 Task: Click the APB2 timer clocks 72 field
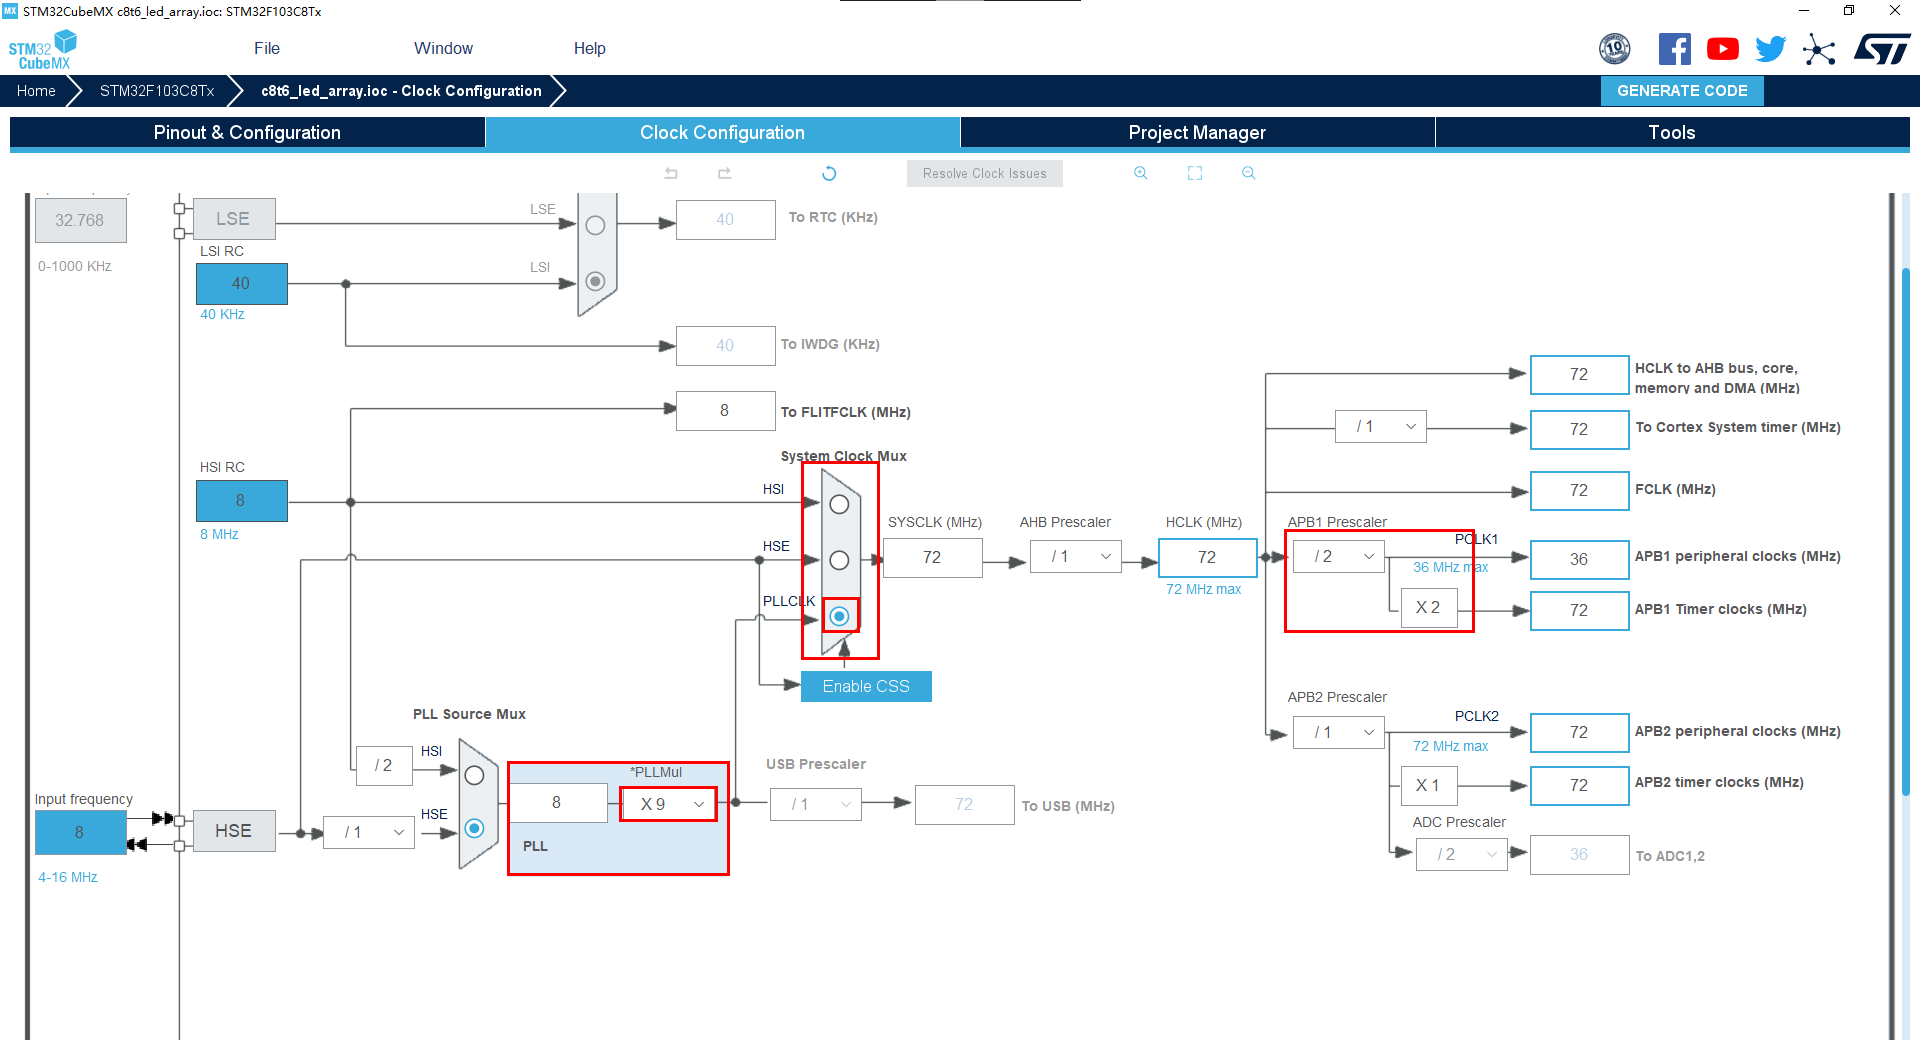1579,786
